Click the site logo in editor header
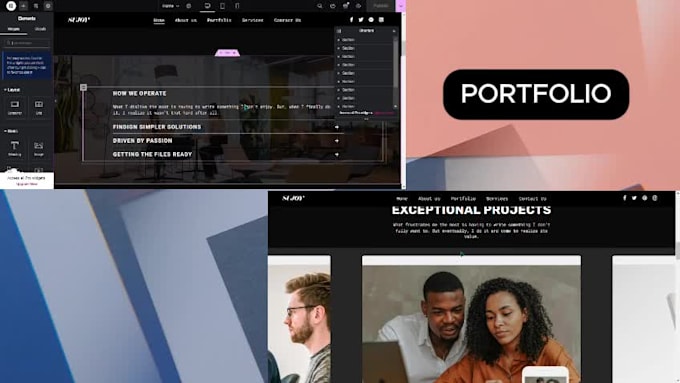Image resolution: width=680 pixels, height=383 pixels. pos(78,20)
